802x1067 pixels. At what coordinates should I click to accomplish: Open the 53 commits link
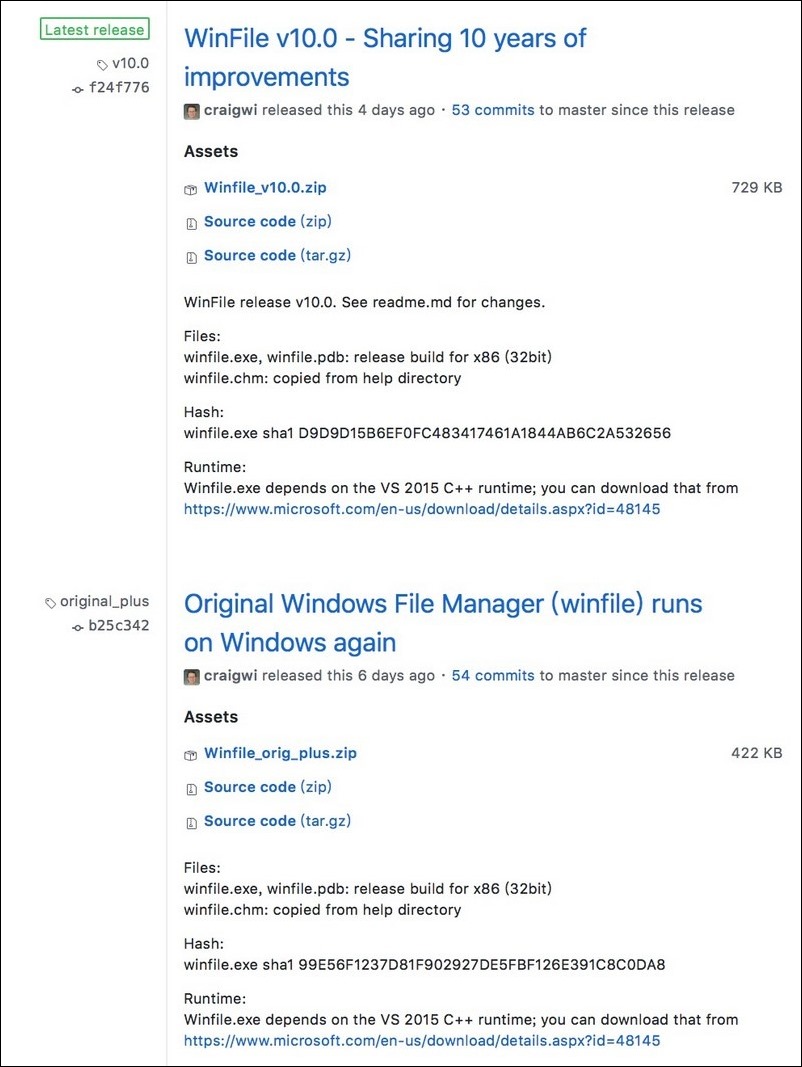[x=493, y=110]
